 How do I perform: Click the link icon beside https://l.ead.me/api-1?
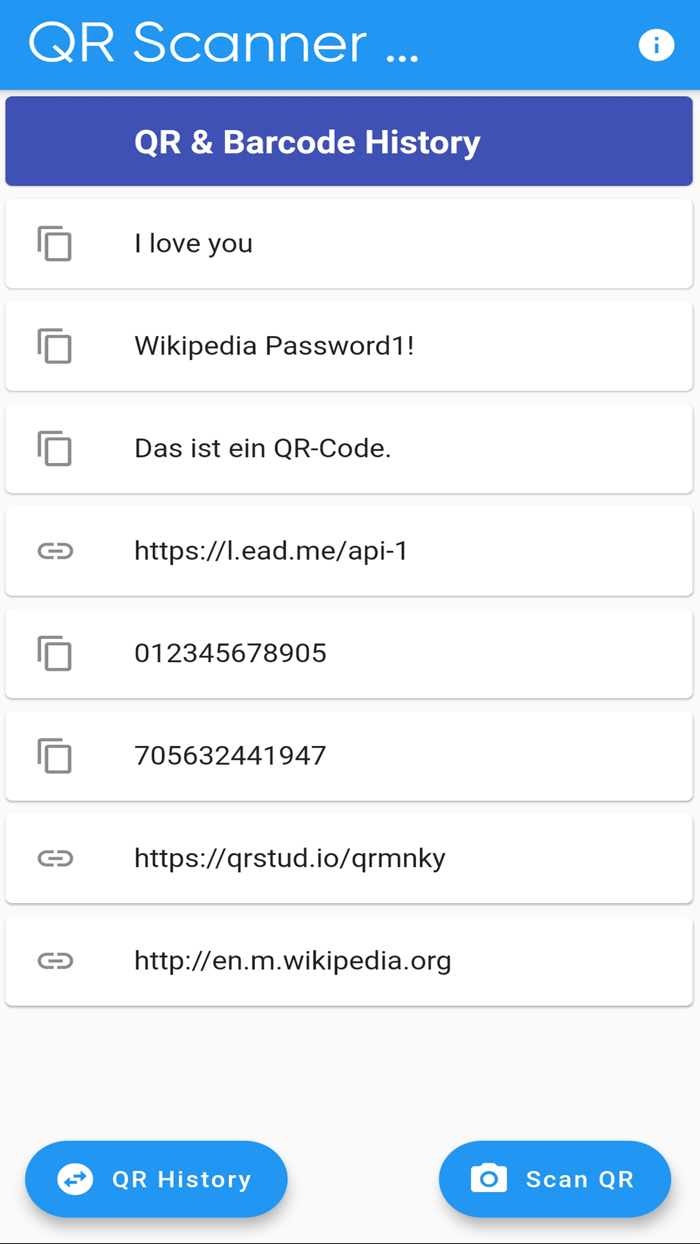click(x=57, y=551)
